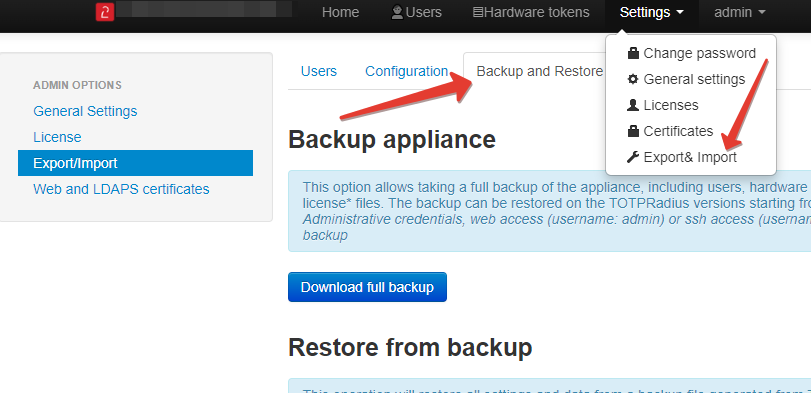Expand the admin dropdown in navbar
The image size is (811, 393).
click(740, 12)
